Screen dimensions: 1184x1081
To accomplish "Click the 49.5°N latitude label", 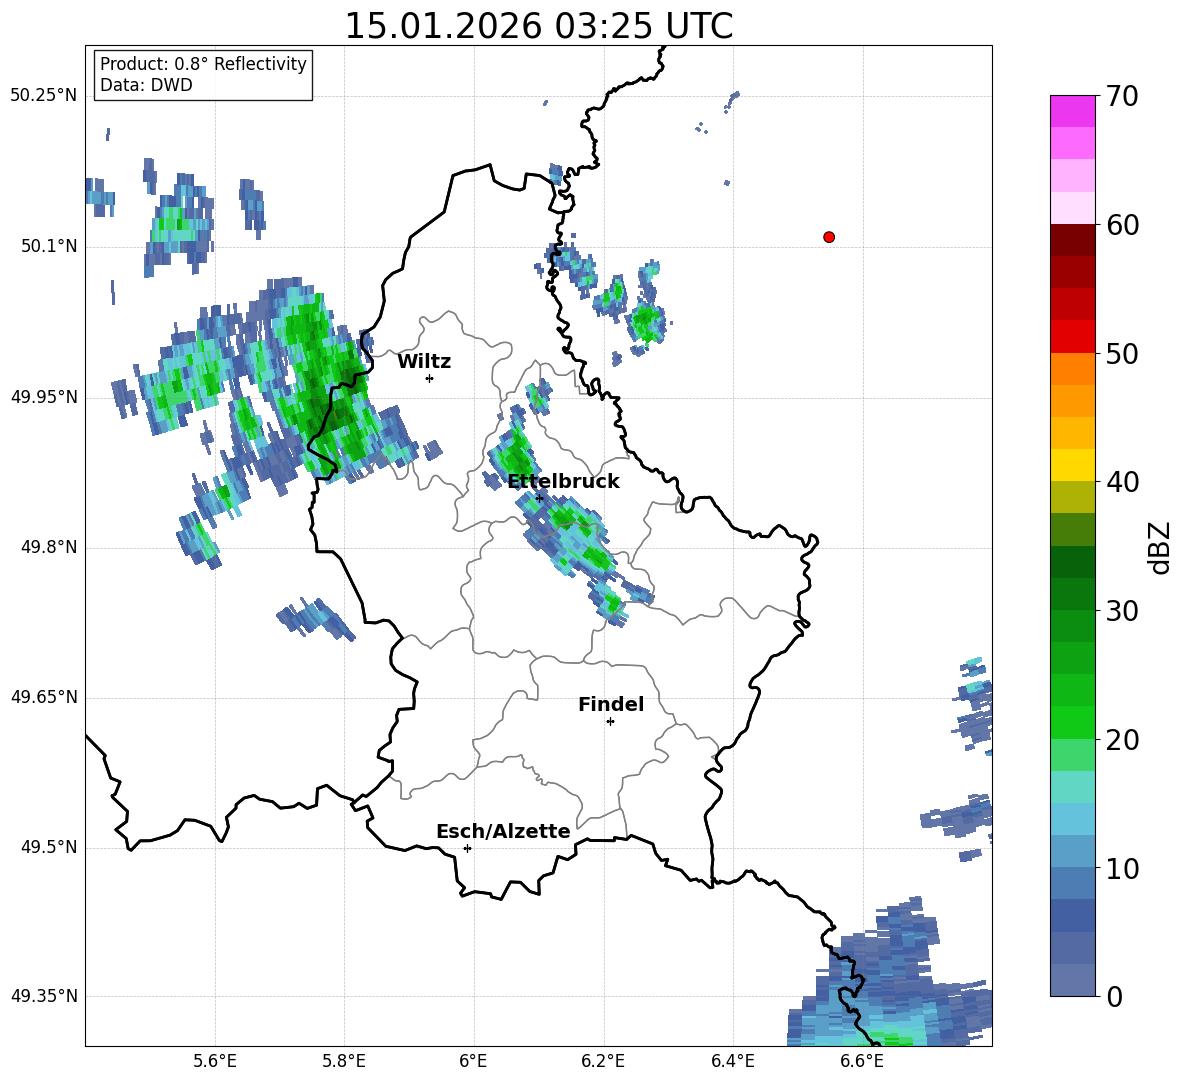I will (x=49, y=847).
